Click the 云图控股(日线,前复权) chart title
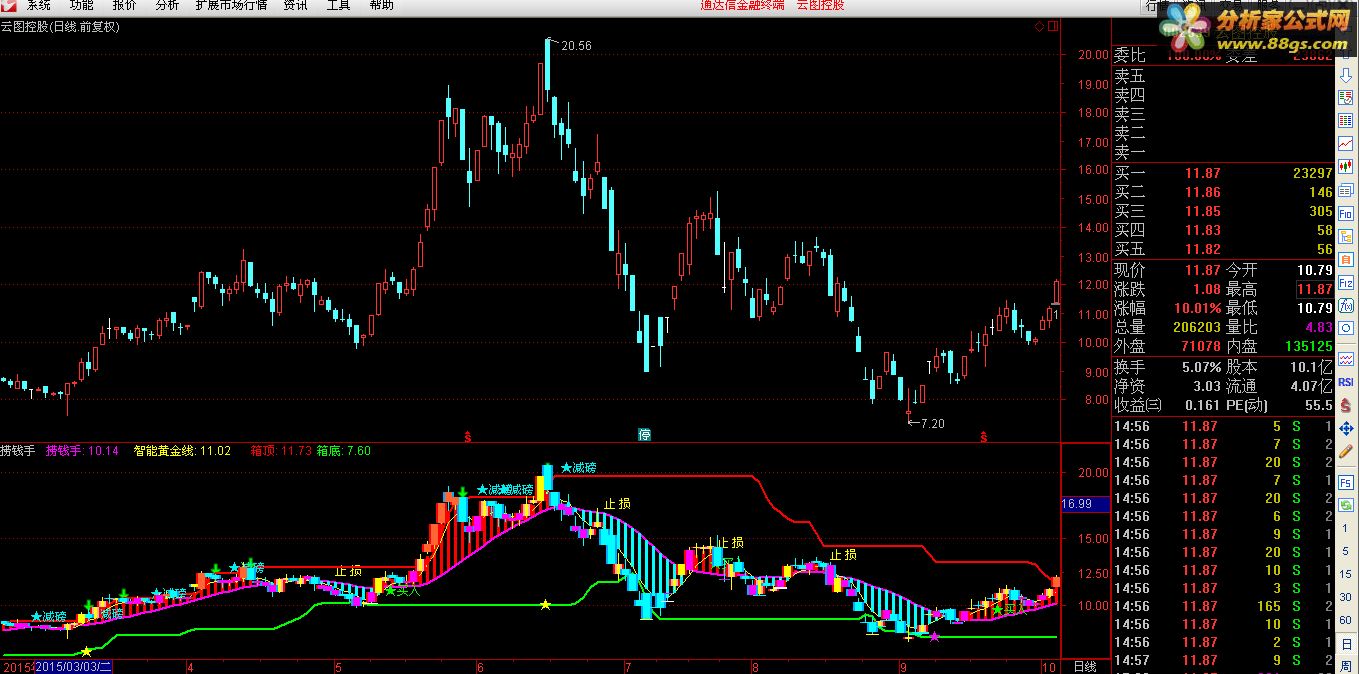This screenshot has height=674, width=1359. click(x=61, y=27)
